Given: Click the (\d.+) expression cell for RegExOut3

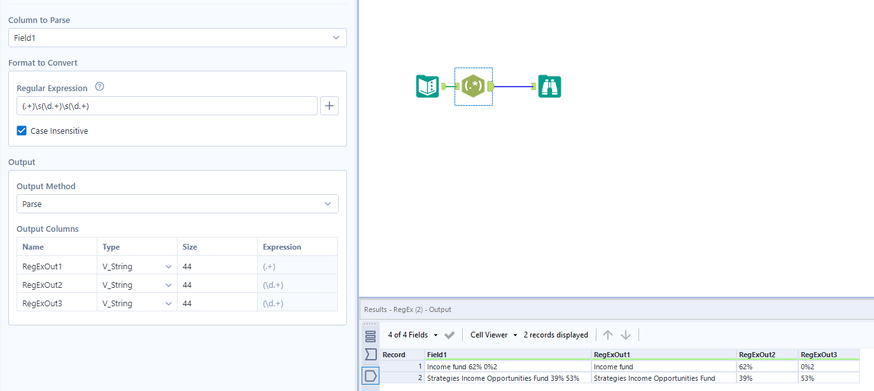Looking at the screenshot, I should click(297, 303).
